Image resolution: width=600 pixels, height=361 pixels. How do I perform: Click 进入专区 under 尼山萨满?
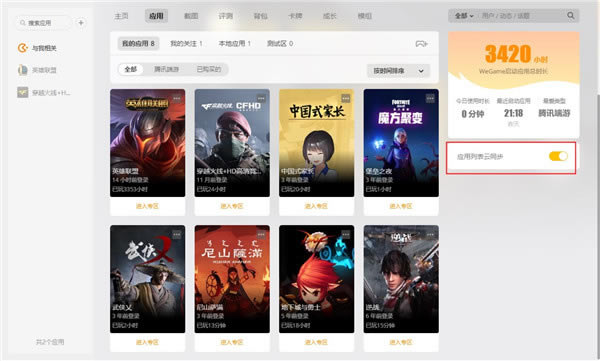tap(232, 342)
